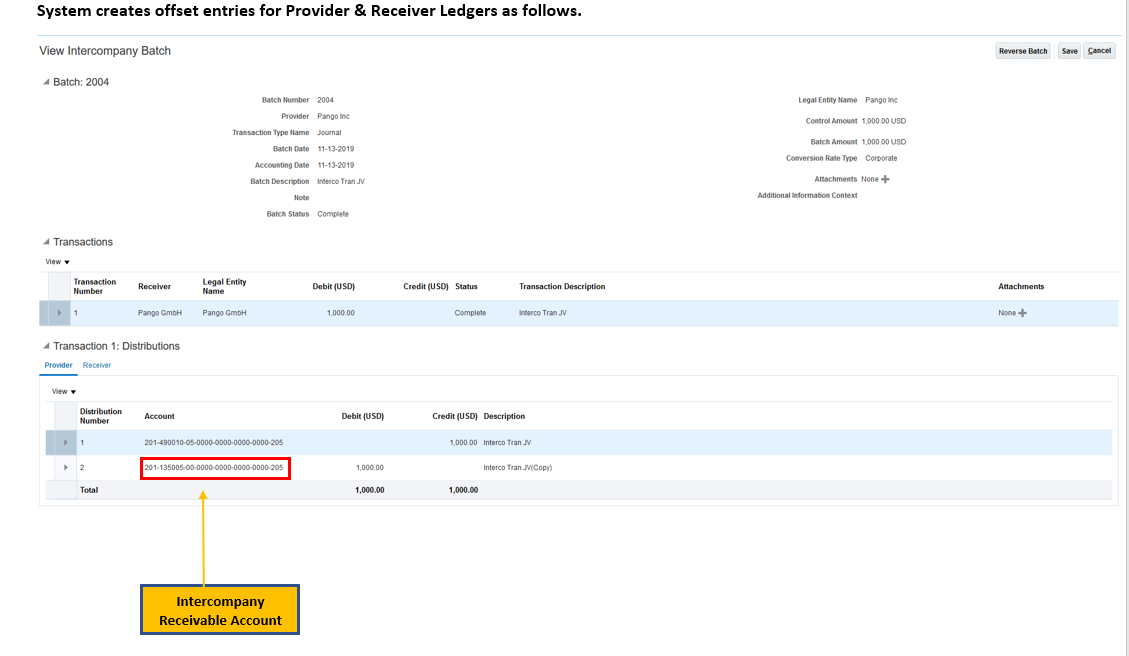The image size is (1129, 656).
Task: Collapse the Batch: 2004 section
Action: point(45,82)
